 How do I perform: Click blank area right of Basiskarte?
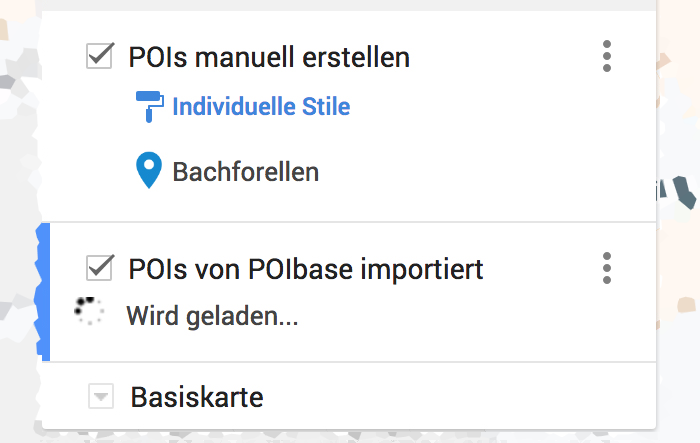(x=450, y=397)
